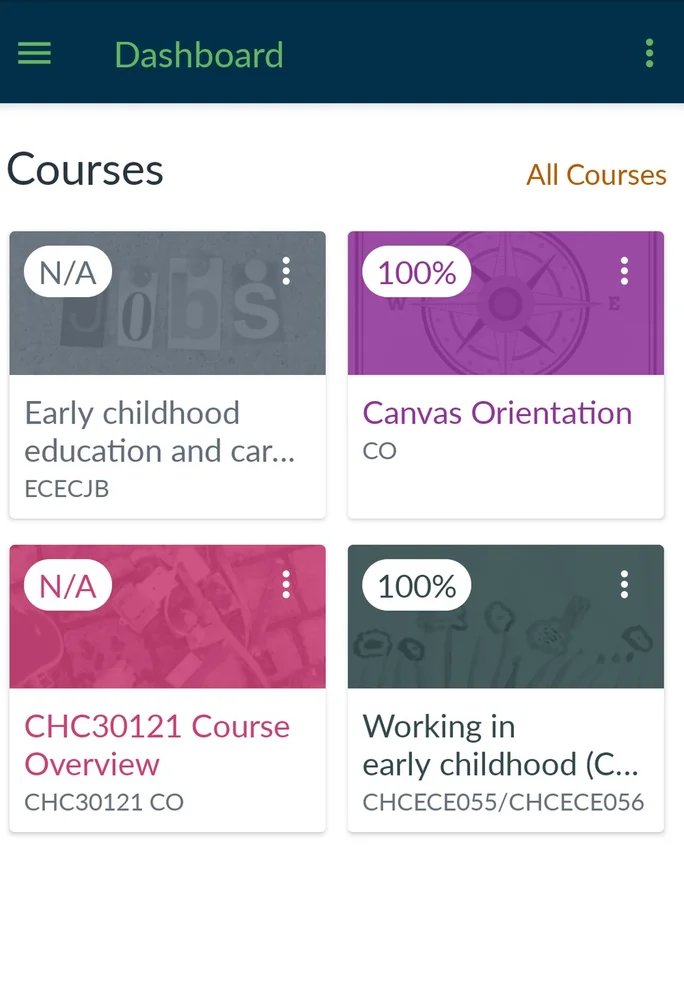Open options for Early childhood education course card
The width and height of the screenshot is (684, 1000).
286,271
